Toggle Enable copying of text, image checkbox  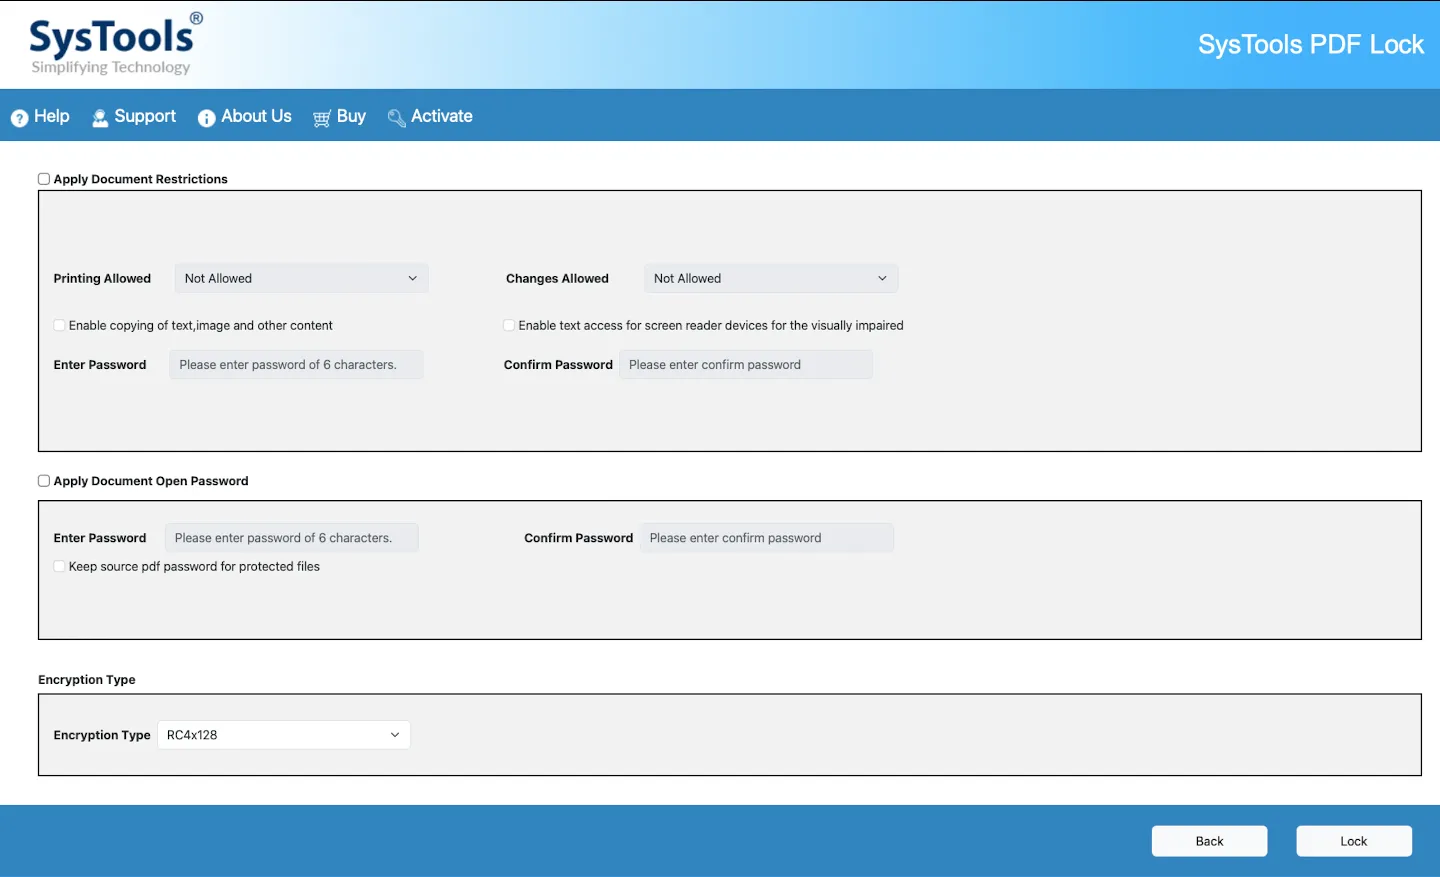pyautogui.click(x=59, y=325)
